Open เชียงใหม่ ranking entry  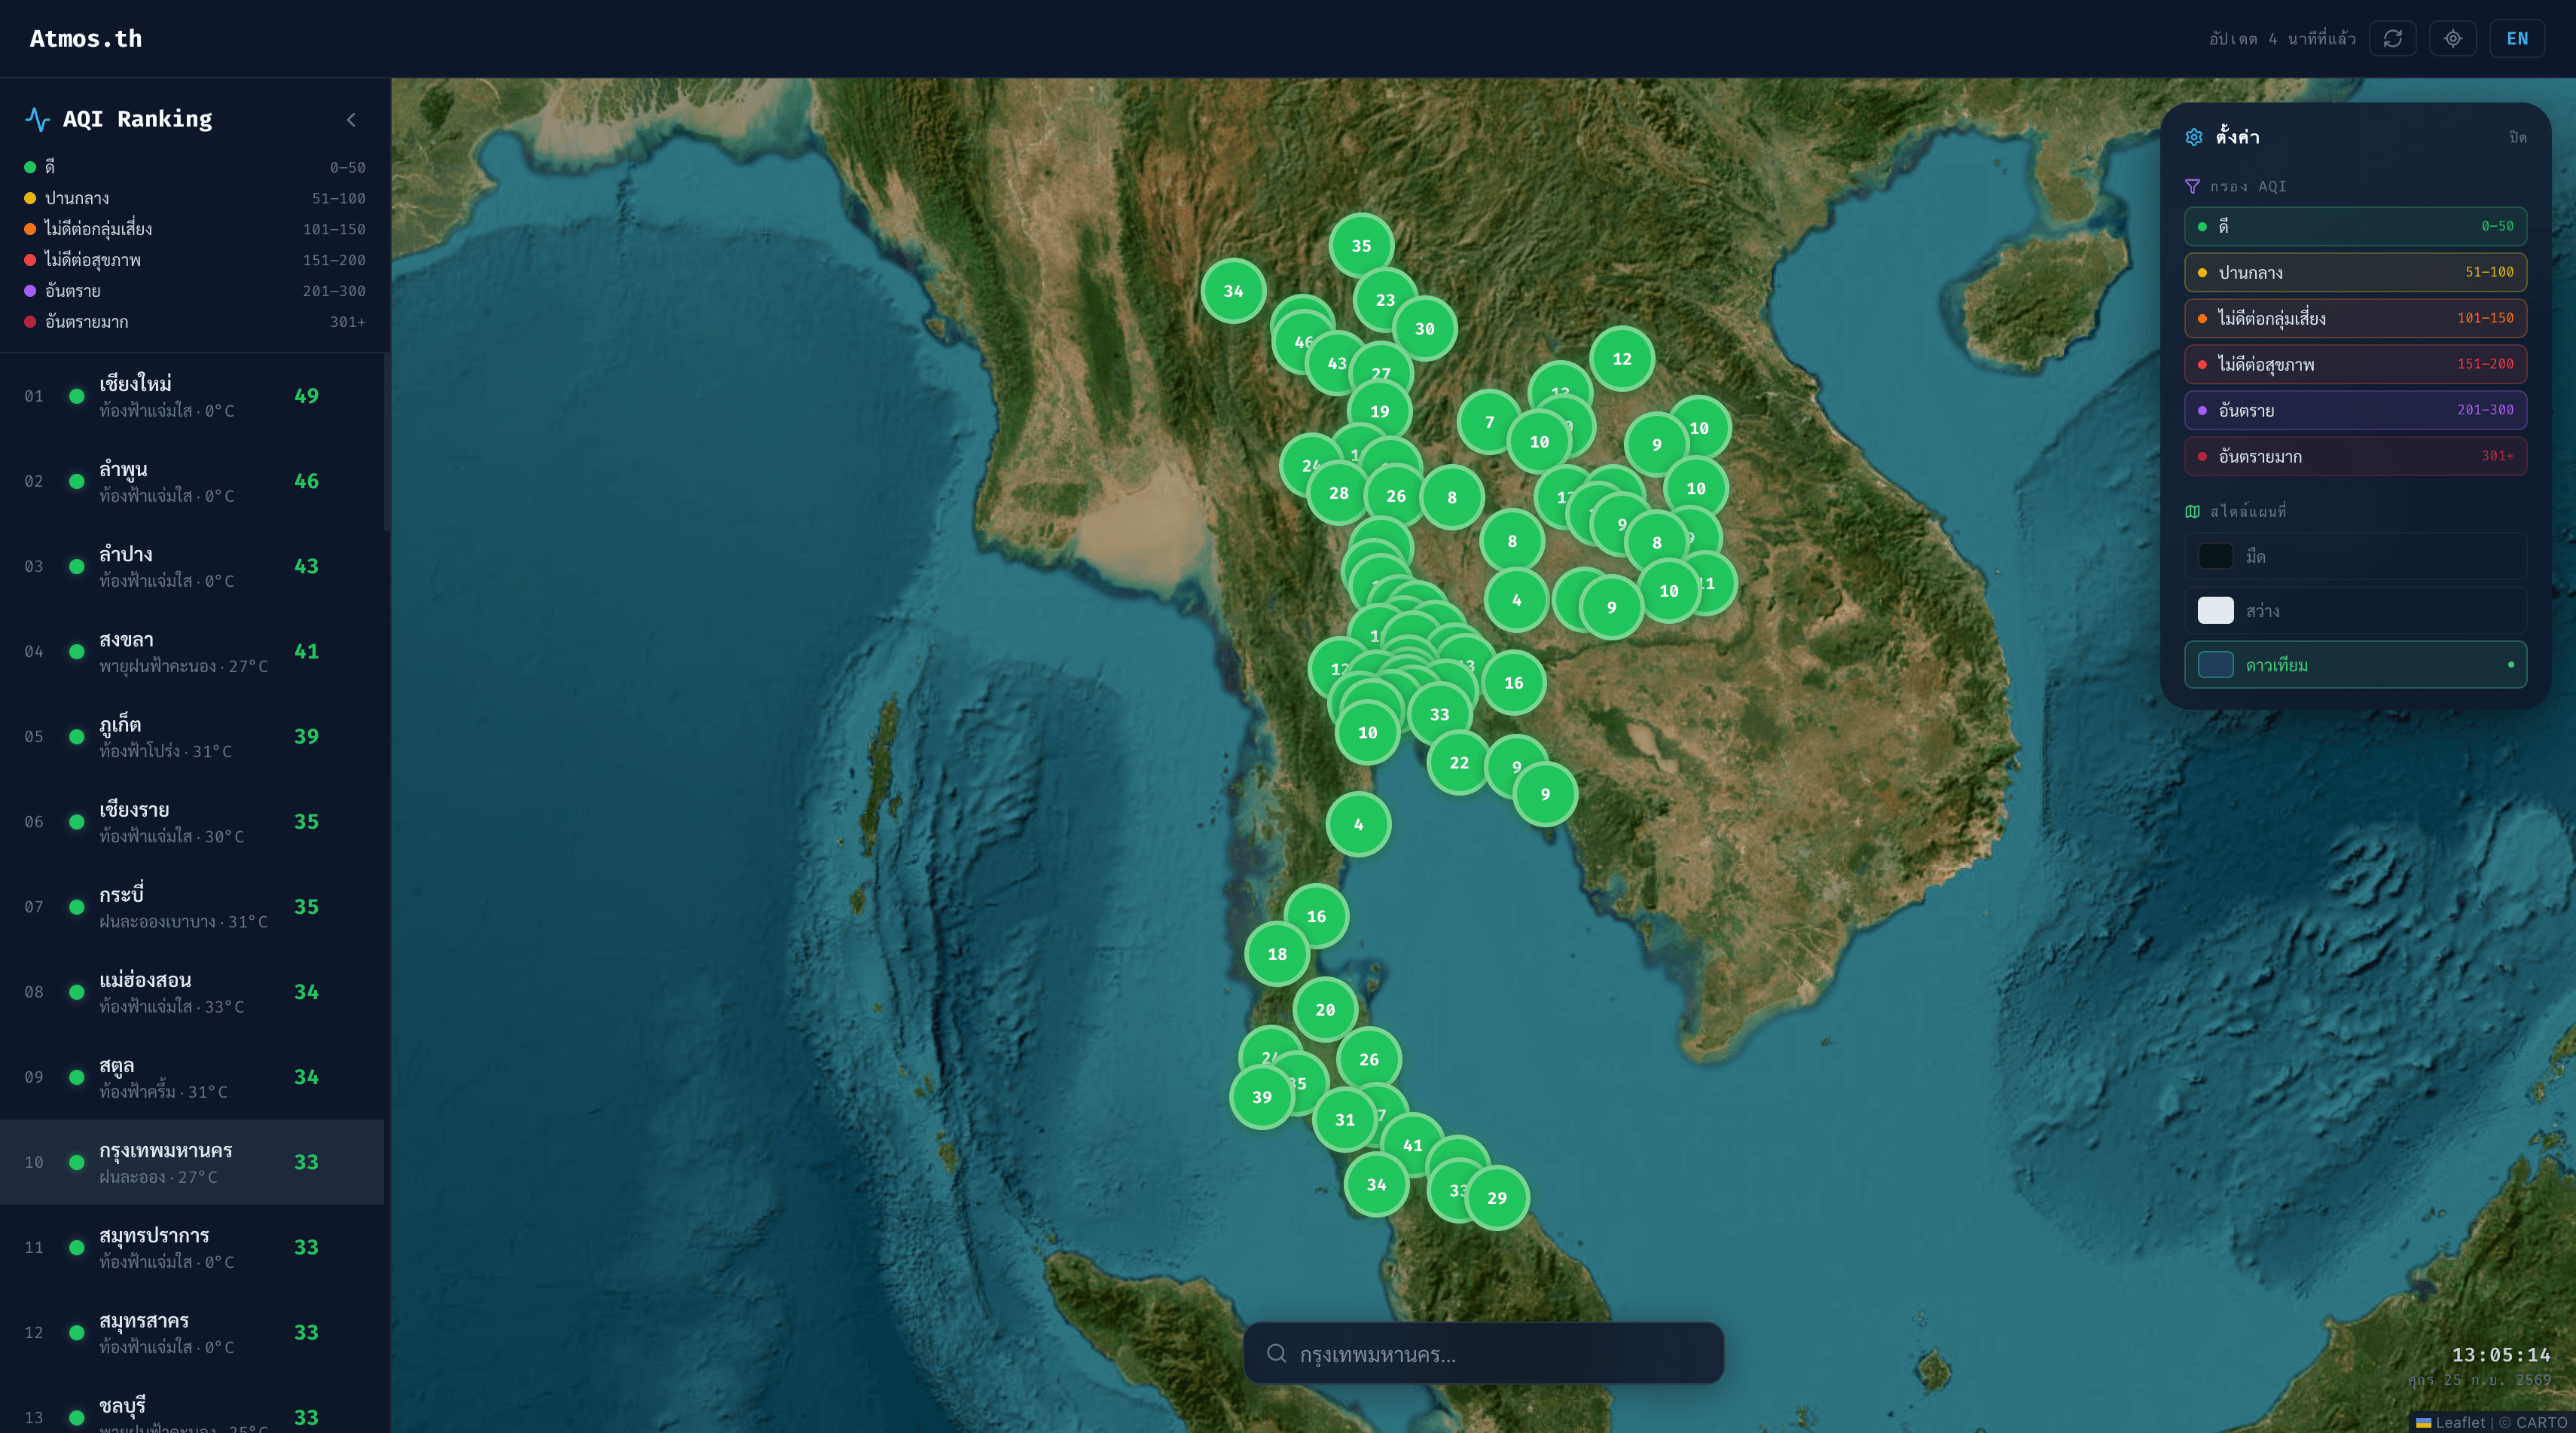(192, 396)
